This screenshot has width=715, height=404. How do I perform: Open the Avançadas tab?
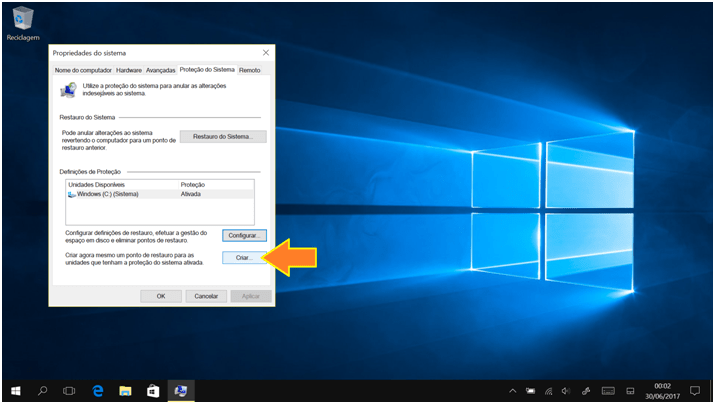(160, 71)
